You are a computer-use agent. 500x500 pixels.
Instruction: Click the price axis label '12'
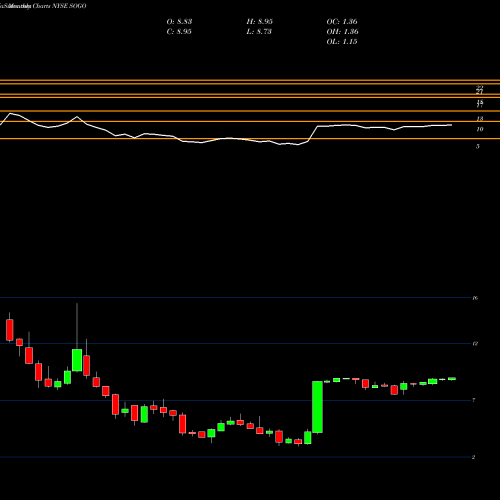(475, 343)
